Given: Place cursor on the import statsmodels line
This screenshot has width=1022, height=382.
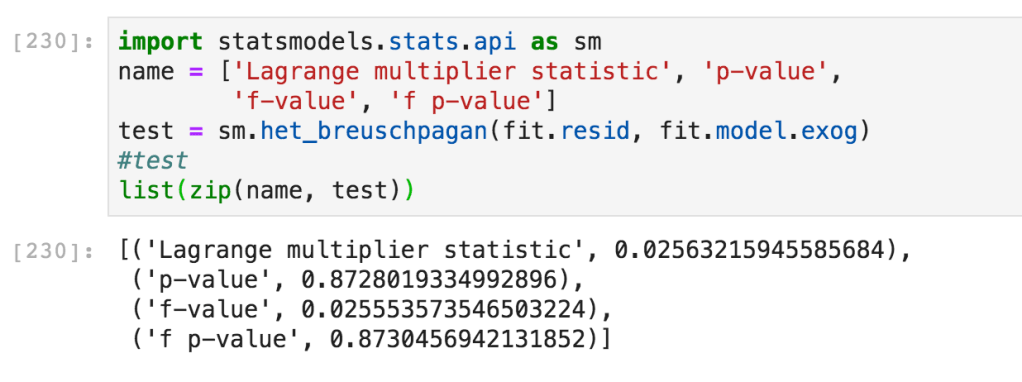Looking at the screenshot, I should tap(360, 42).
